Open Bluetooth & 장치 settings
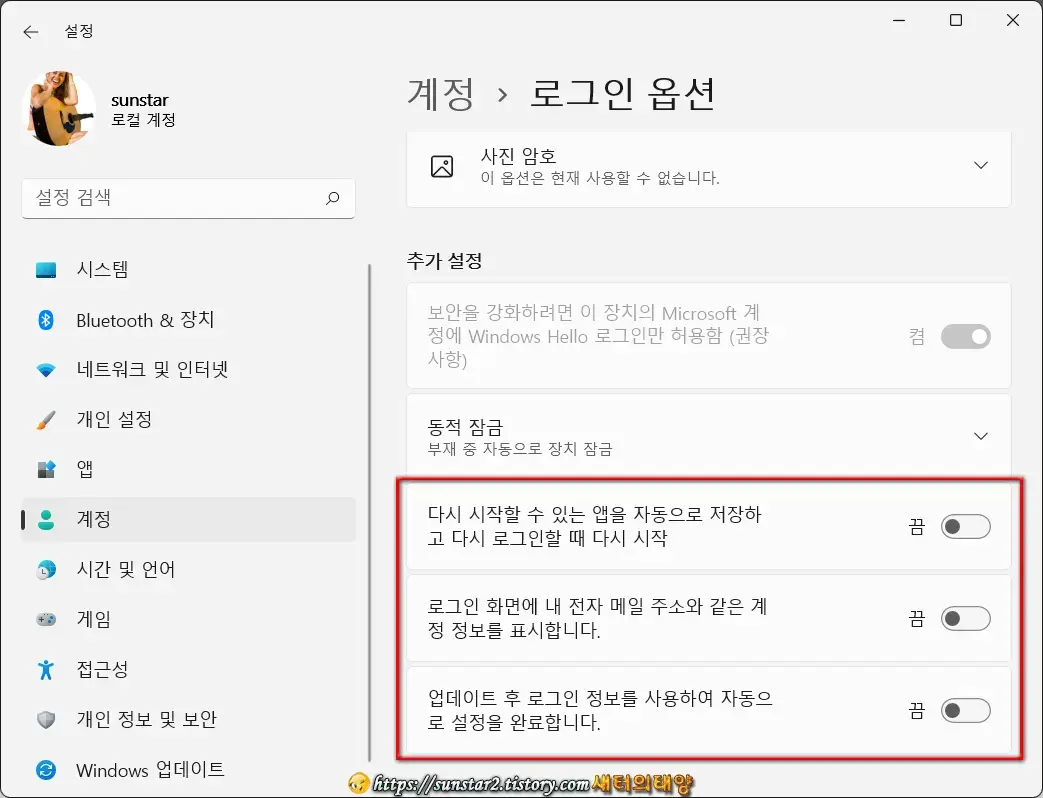Viewport: 1043px width, 798px height. tap(47, 320)
